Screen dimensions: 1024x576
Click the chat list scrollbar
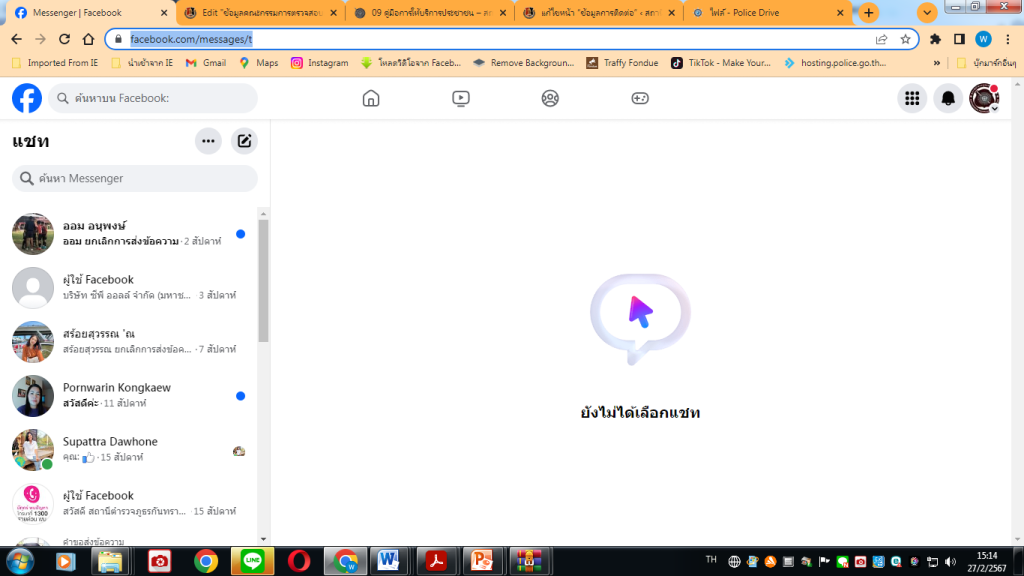coord(263,280)
